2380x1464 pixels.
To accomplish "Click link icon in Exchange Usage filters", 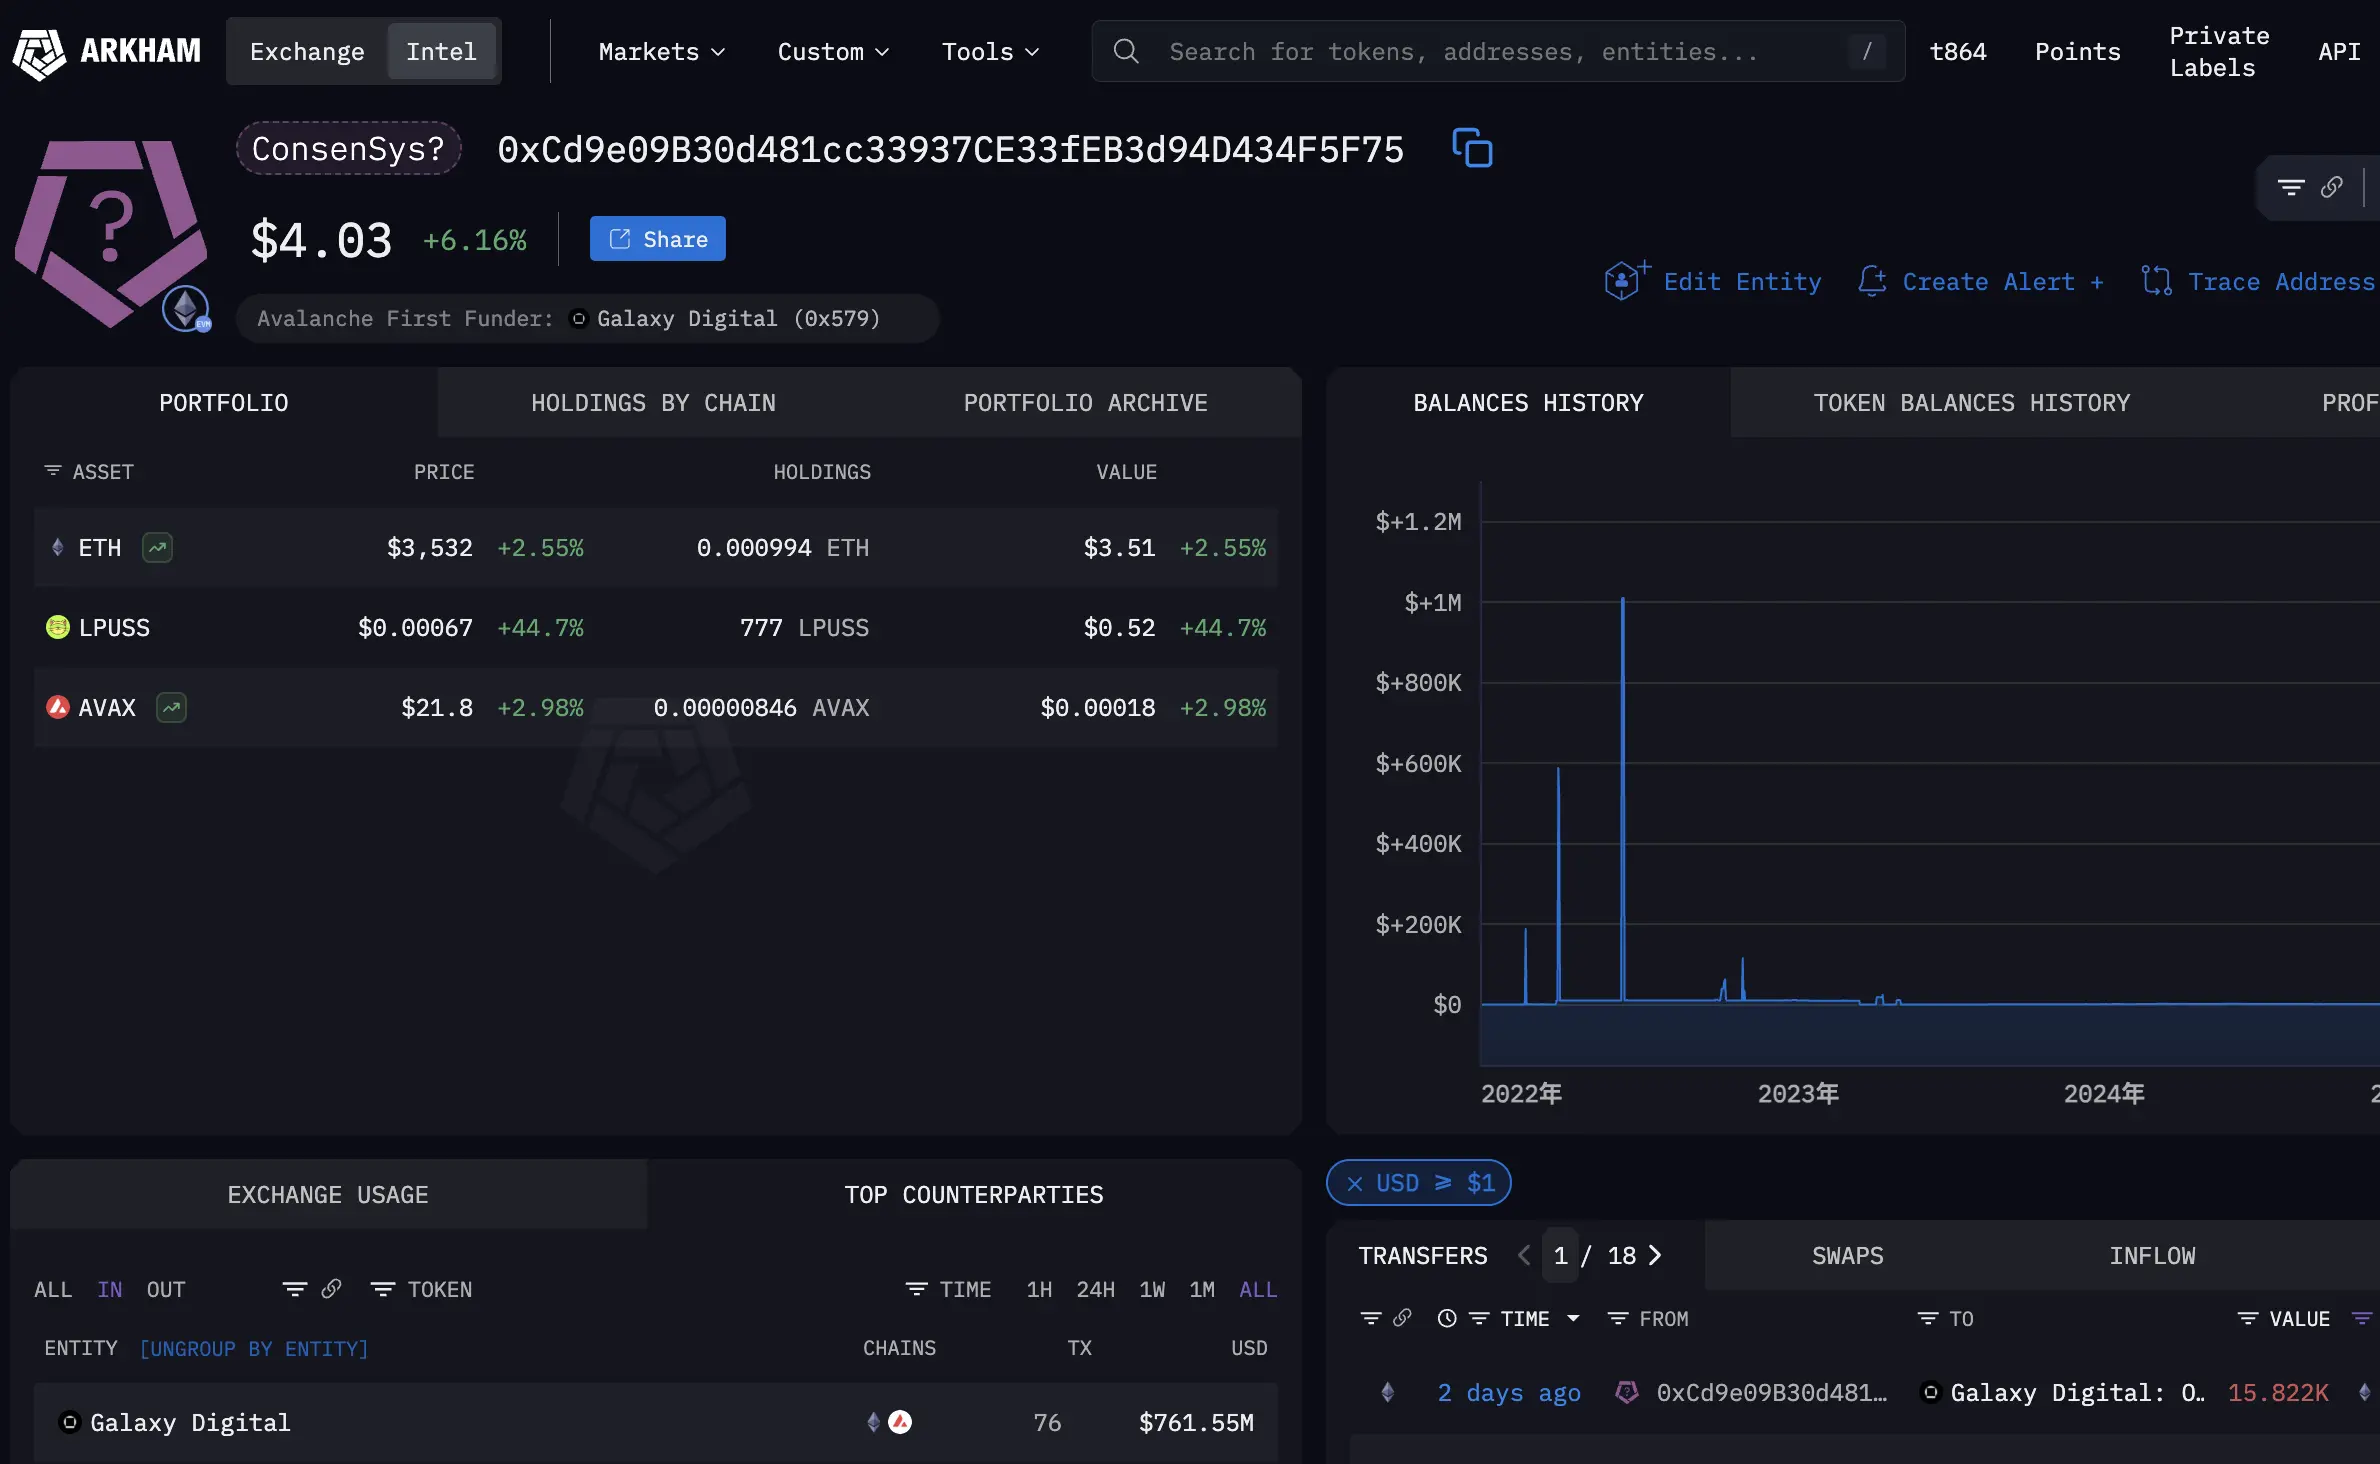I will tap(331, 1289).
